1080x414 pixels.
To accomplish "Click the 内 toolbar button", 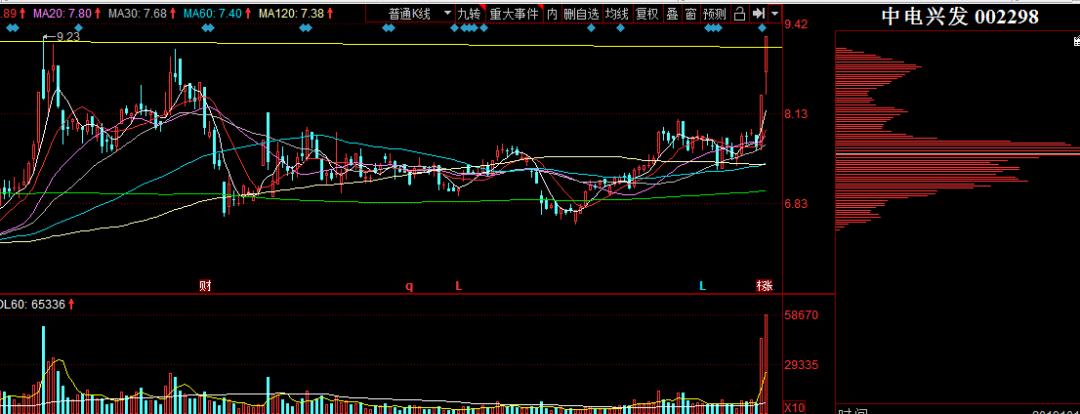I will point(552,13).
